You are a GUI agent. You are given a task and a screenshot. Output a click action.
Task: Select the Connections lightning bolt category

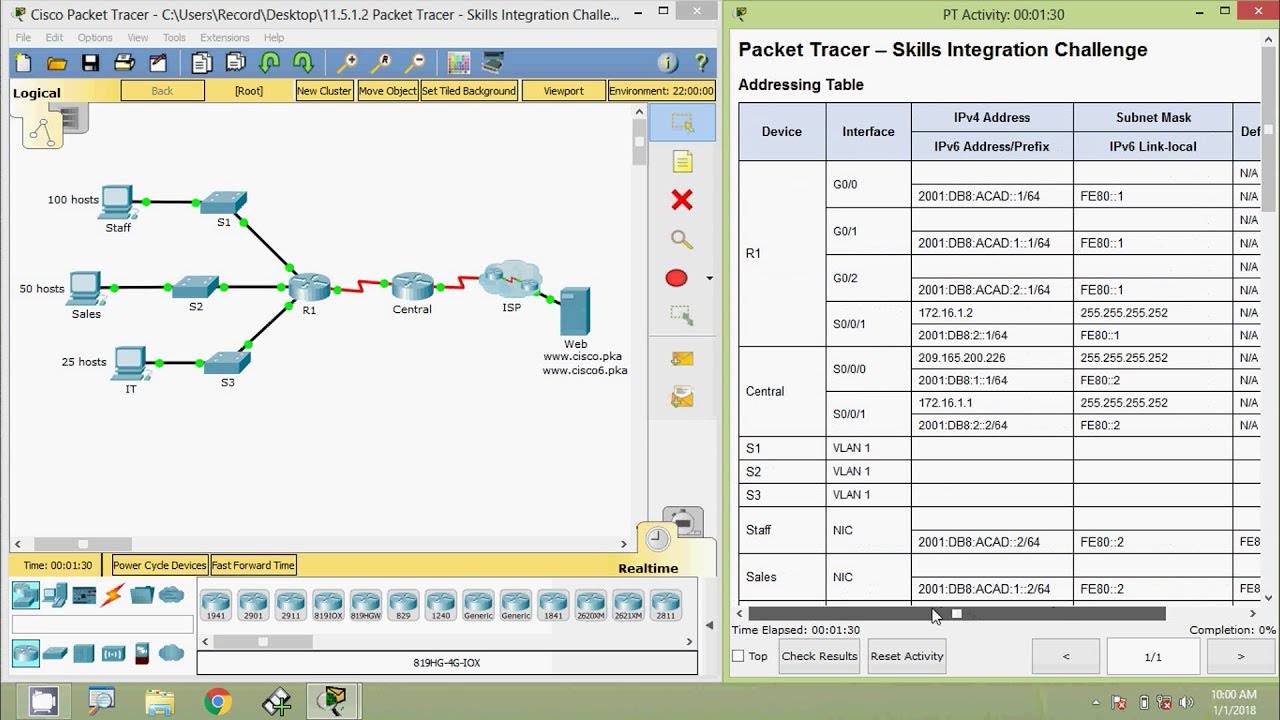[112, 595]
